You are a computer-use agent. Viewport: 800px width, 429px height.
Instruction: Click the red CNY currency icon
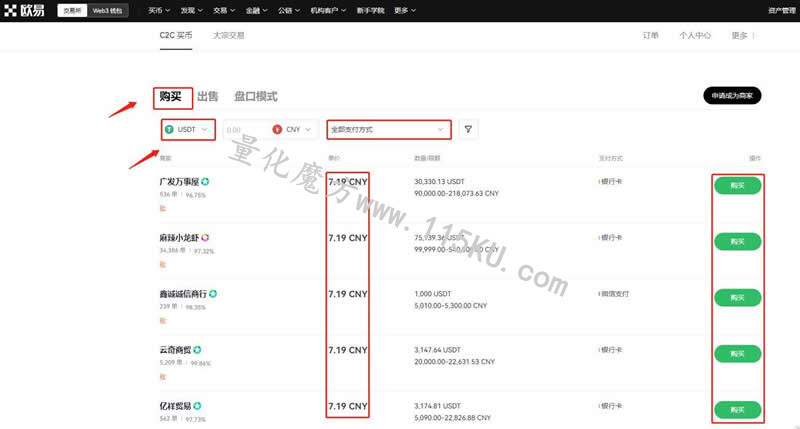click(277, 130)
